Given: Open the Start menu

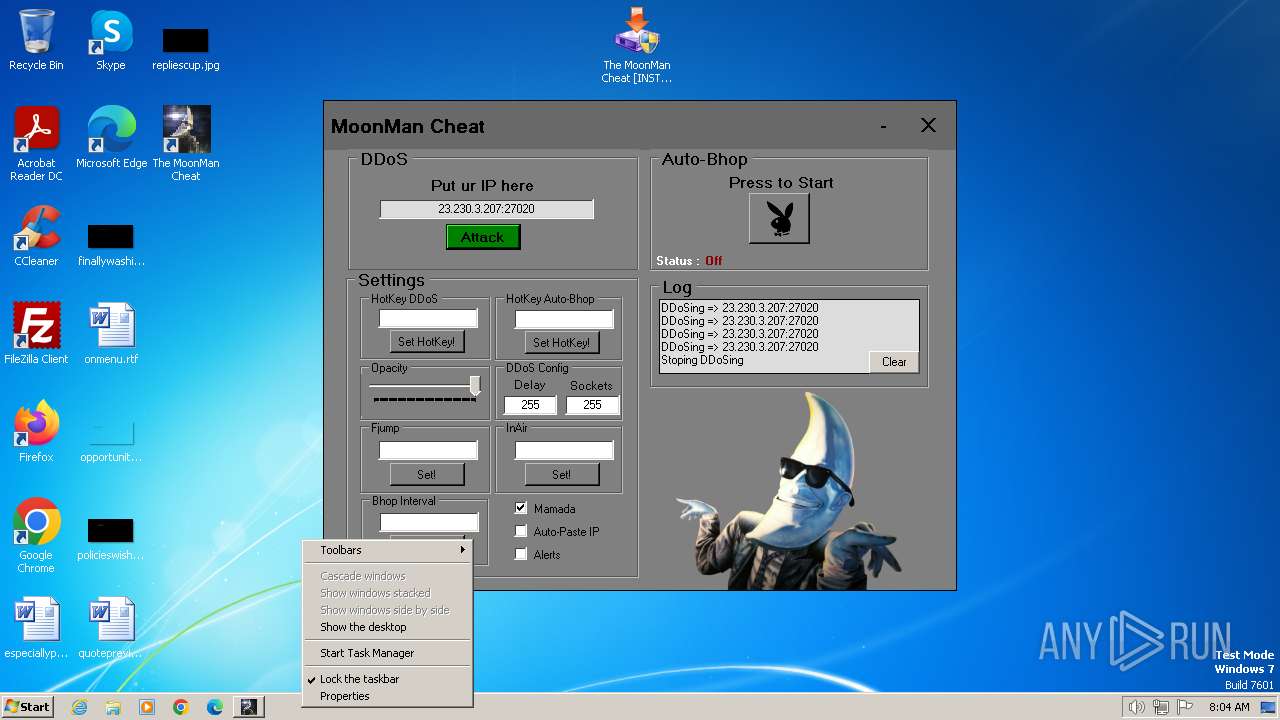Looking at the screenshot, I should (x=27, y=707).
